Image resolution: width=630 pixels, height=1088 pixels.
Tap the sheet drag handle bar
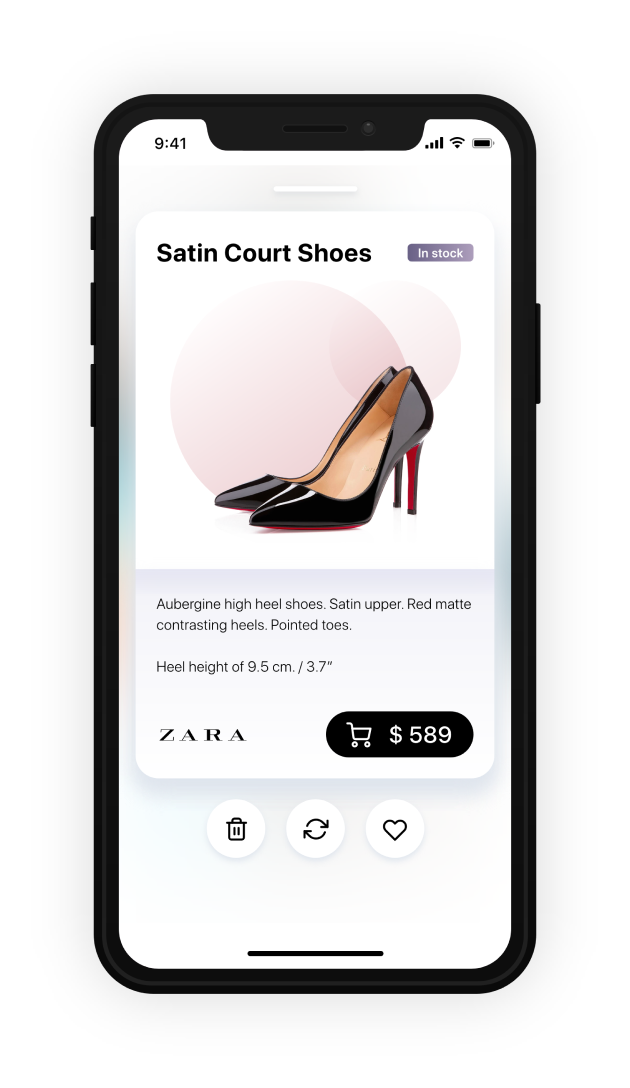coord(315,189)
